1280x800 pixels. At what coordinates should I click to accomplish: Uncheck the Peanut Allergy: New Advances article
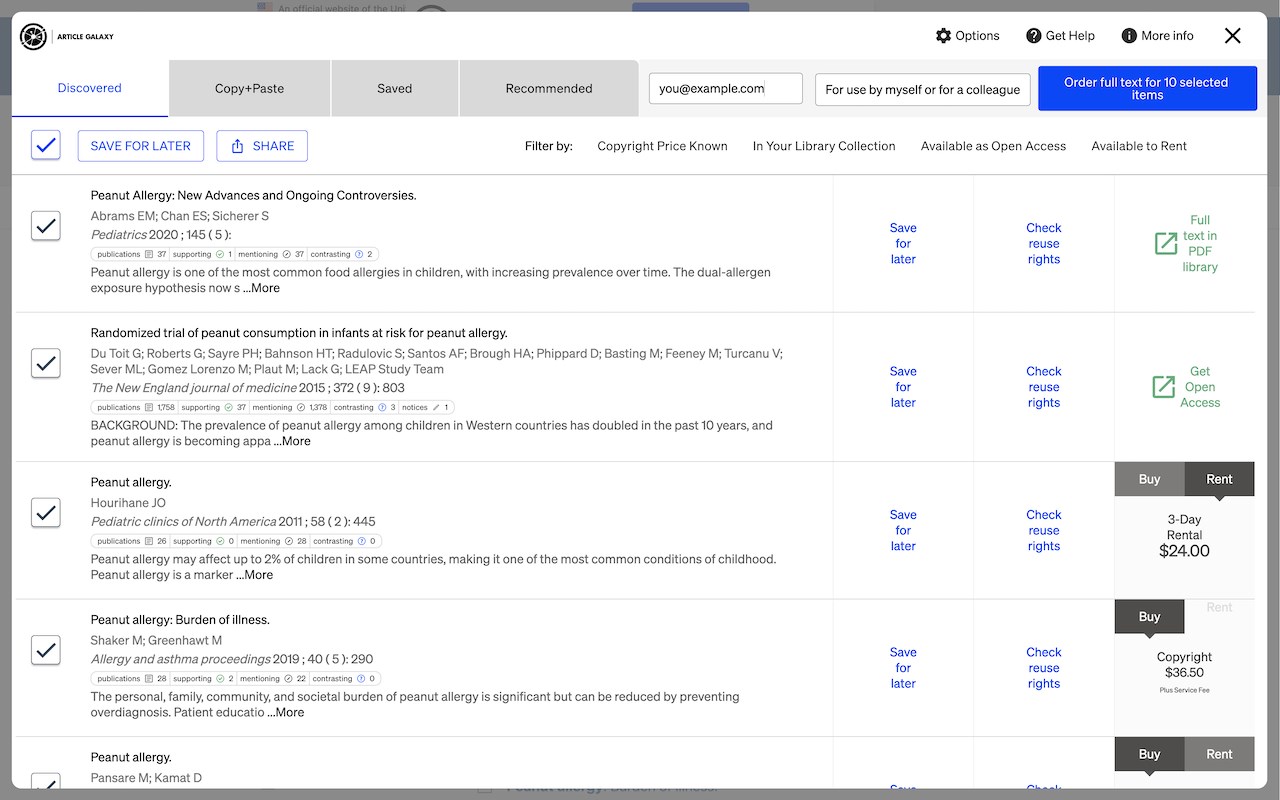[x=46, y=225]
